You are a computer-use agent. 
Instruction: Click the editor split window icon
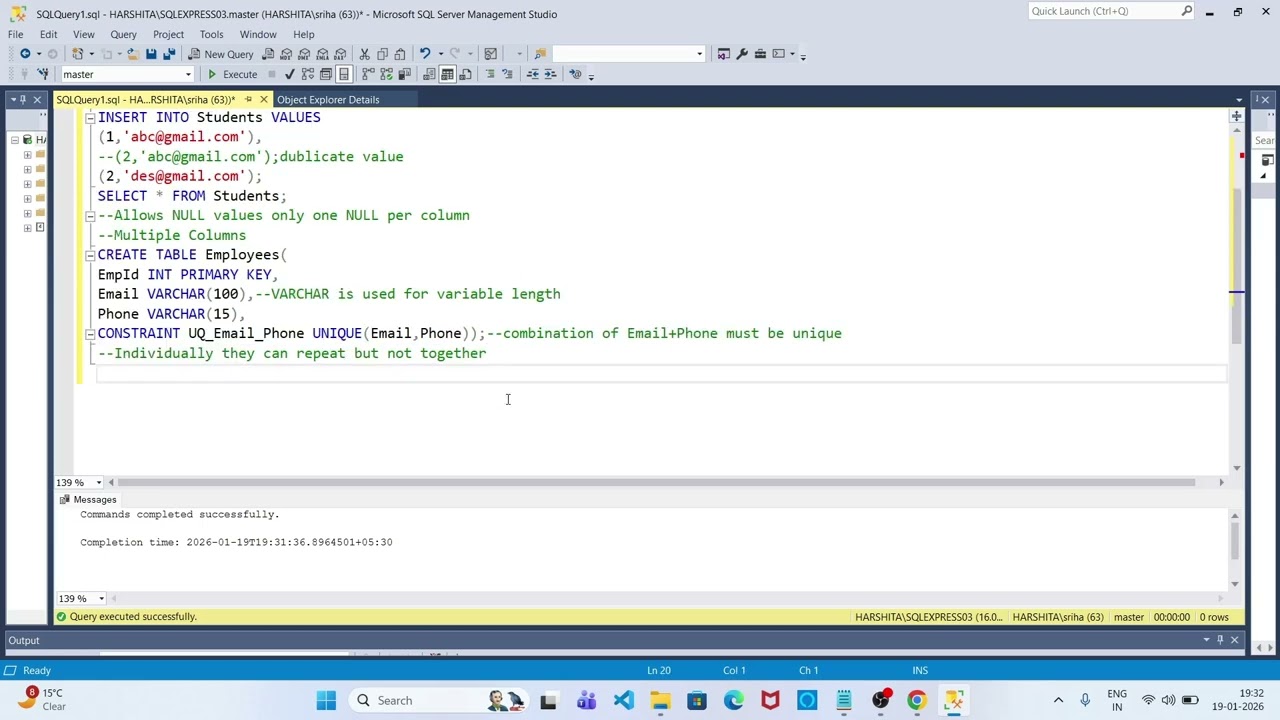coord(1237,117)
